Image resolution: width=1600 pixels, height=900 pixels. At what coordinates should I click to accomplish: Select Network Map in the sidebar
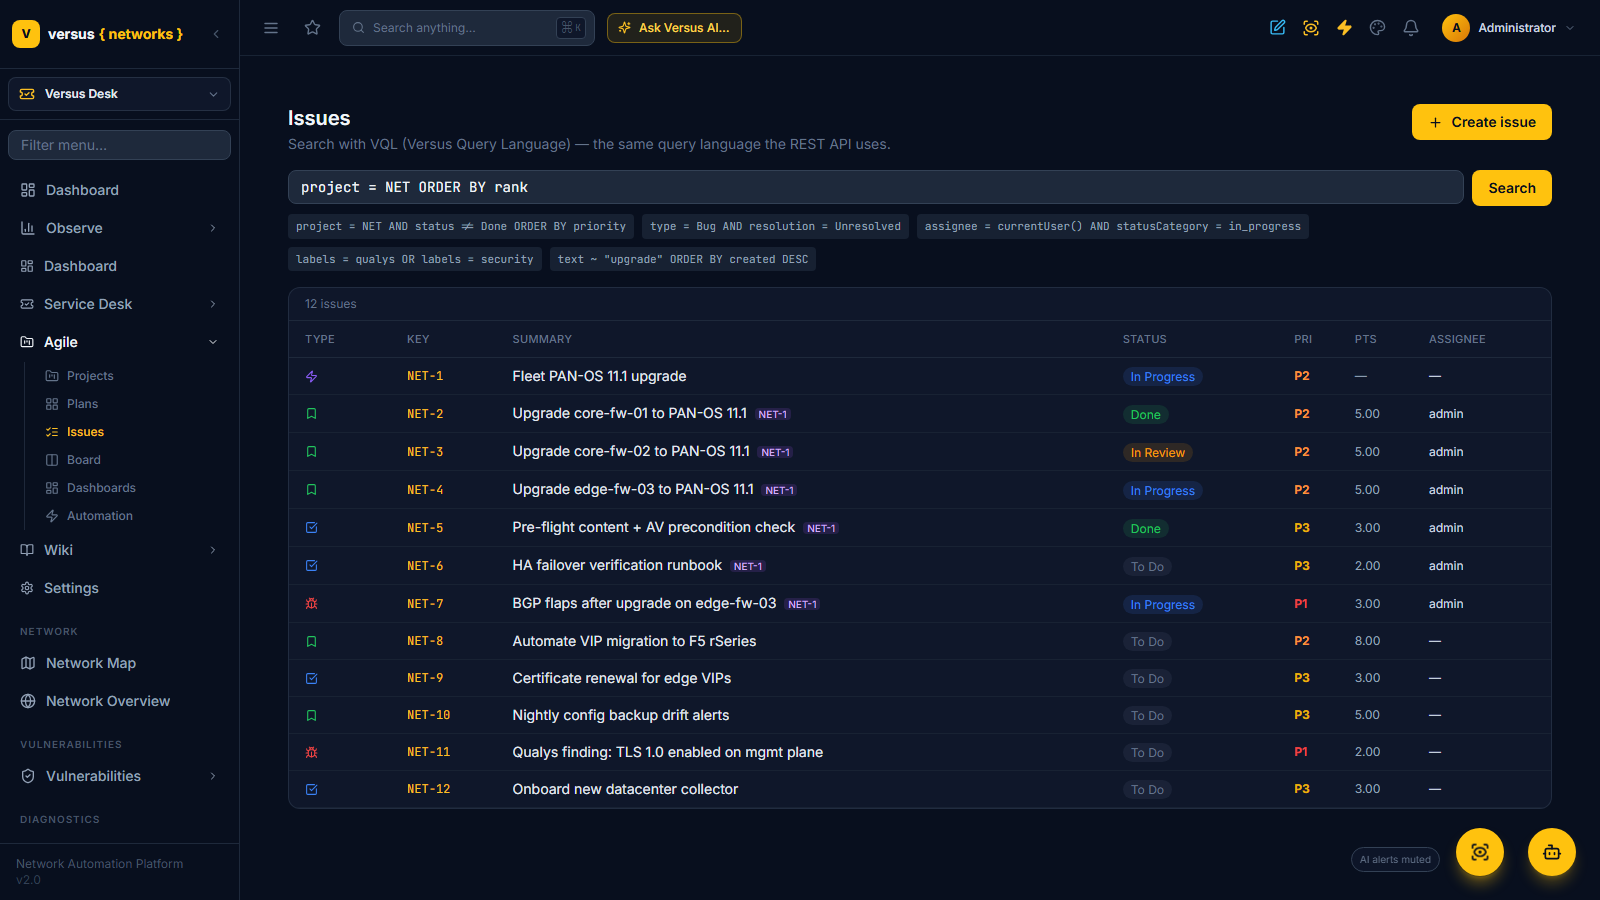[x=90, y=663]
